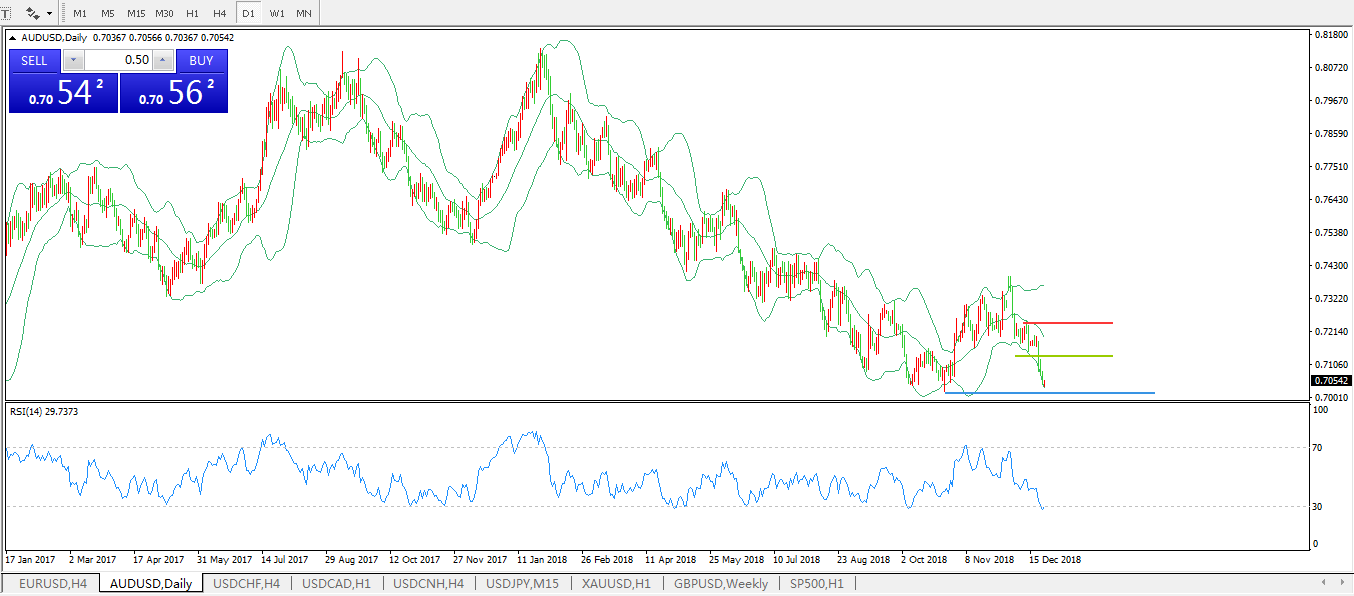Viewport: 1354px width, 596px height.
Task: Switch to the GBPUSD,Weekly chart tab
Action: (x=721, y=583)
